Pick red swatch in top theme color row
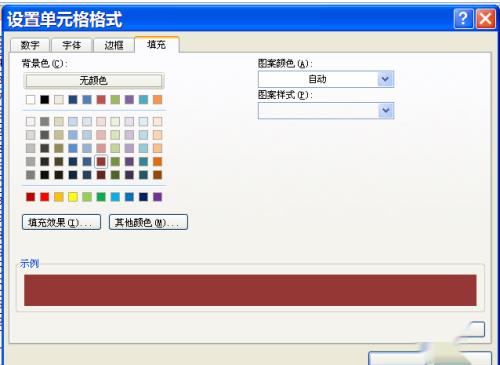Screen dimensions: 500x365 click(x=101, y=99)
